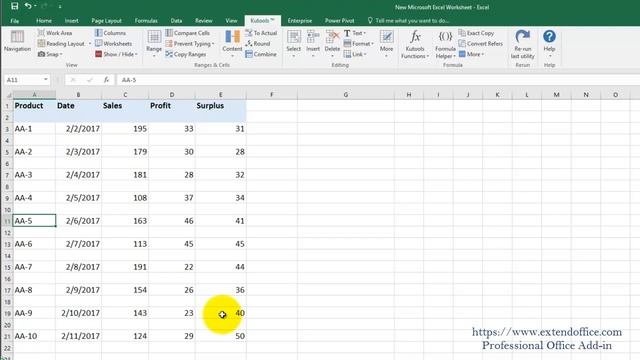Screen dimensions: 640x360
Task: Select the Profit value 46
Action: [x=172, y=221]
